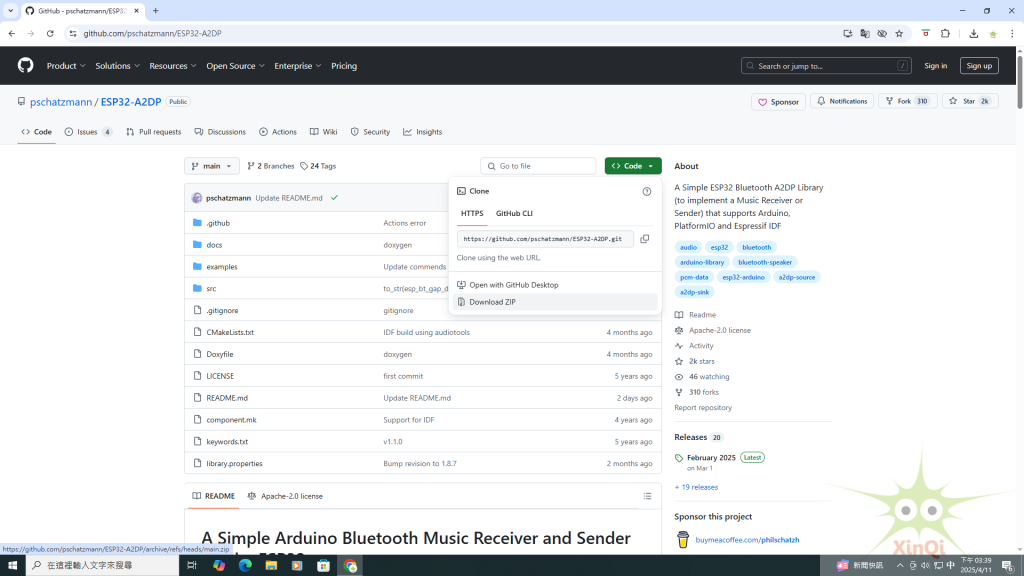Open the + 19 releases link
The width and height of the screenshot is (1024, 576).
(696, 487)
